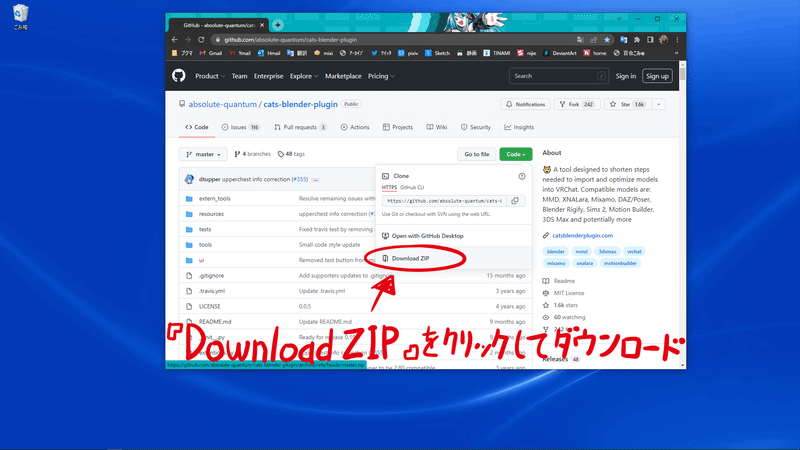Open the DeviantArt bookmark

coord(560,53)
